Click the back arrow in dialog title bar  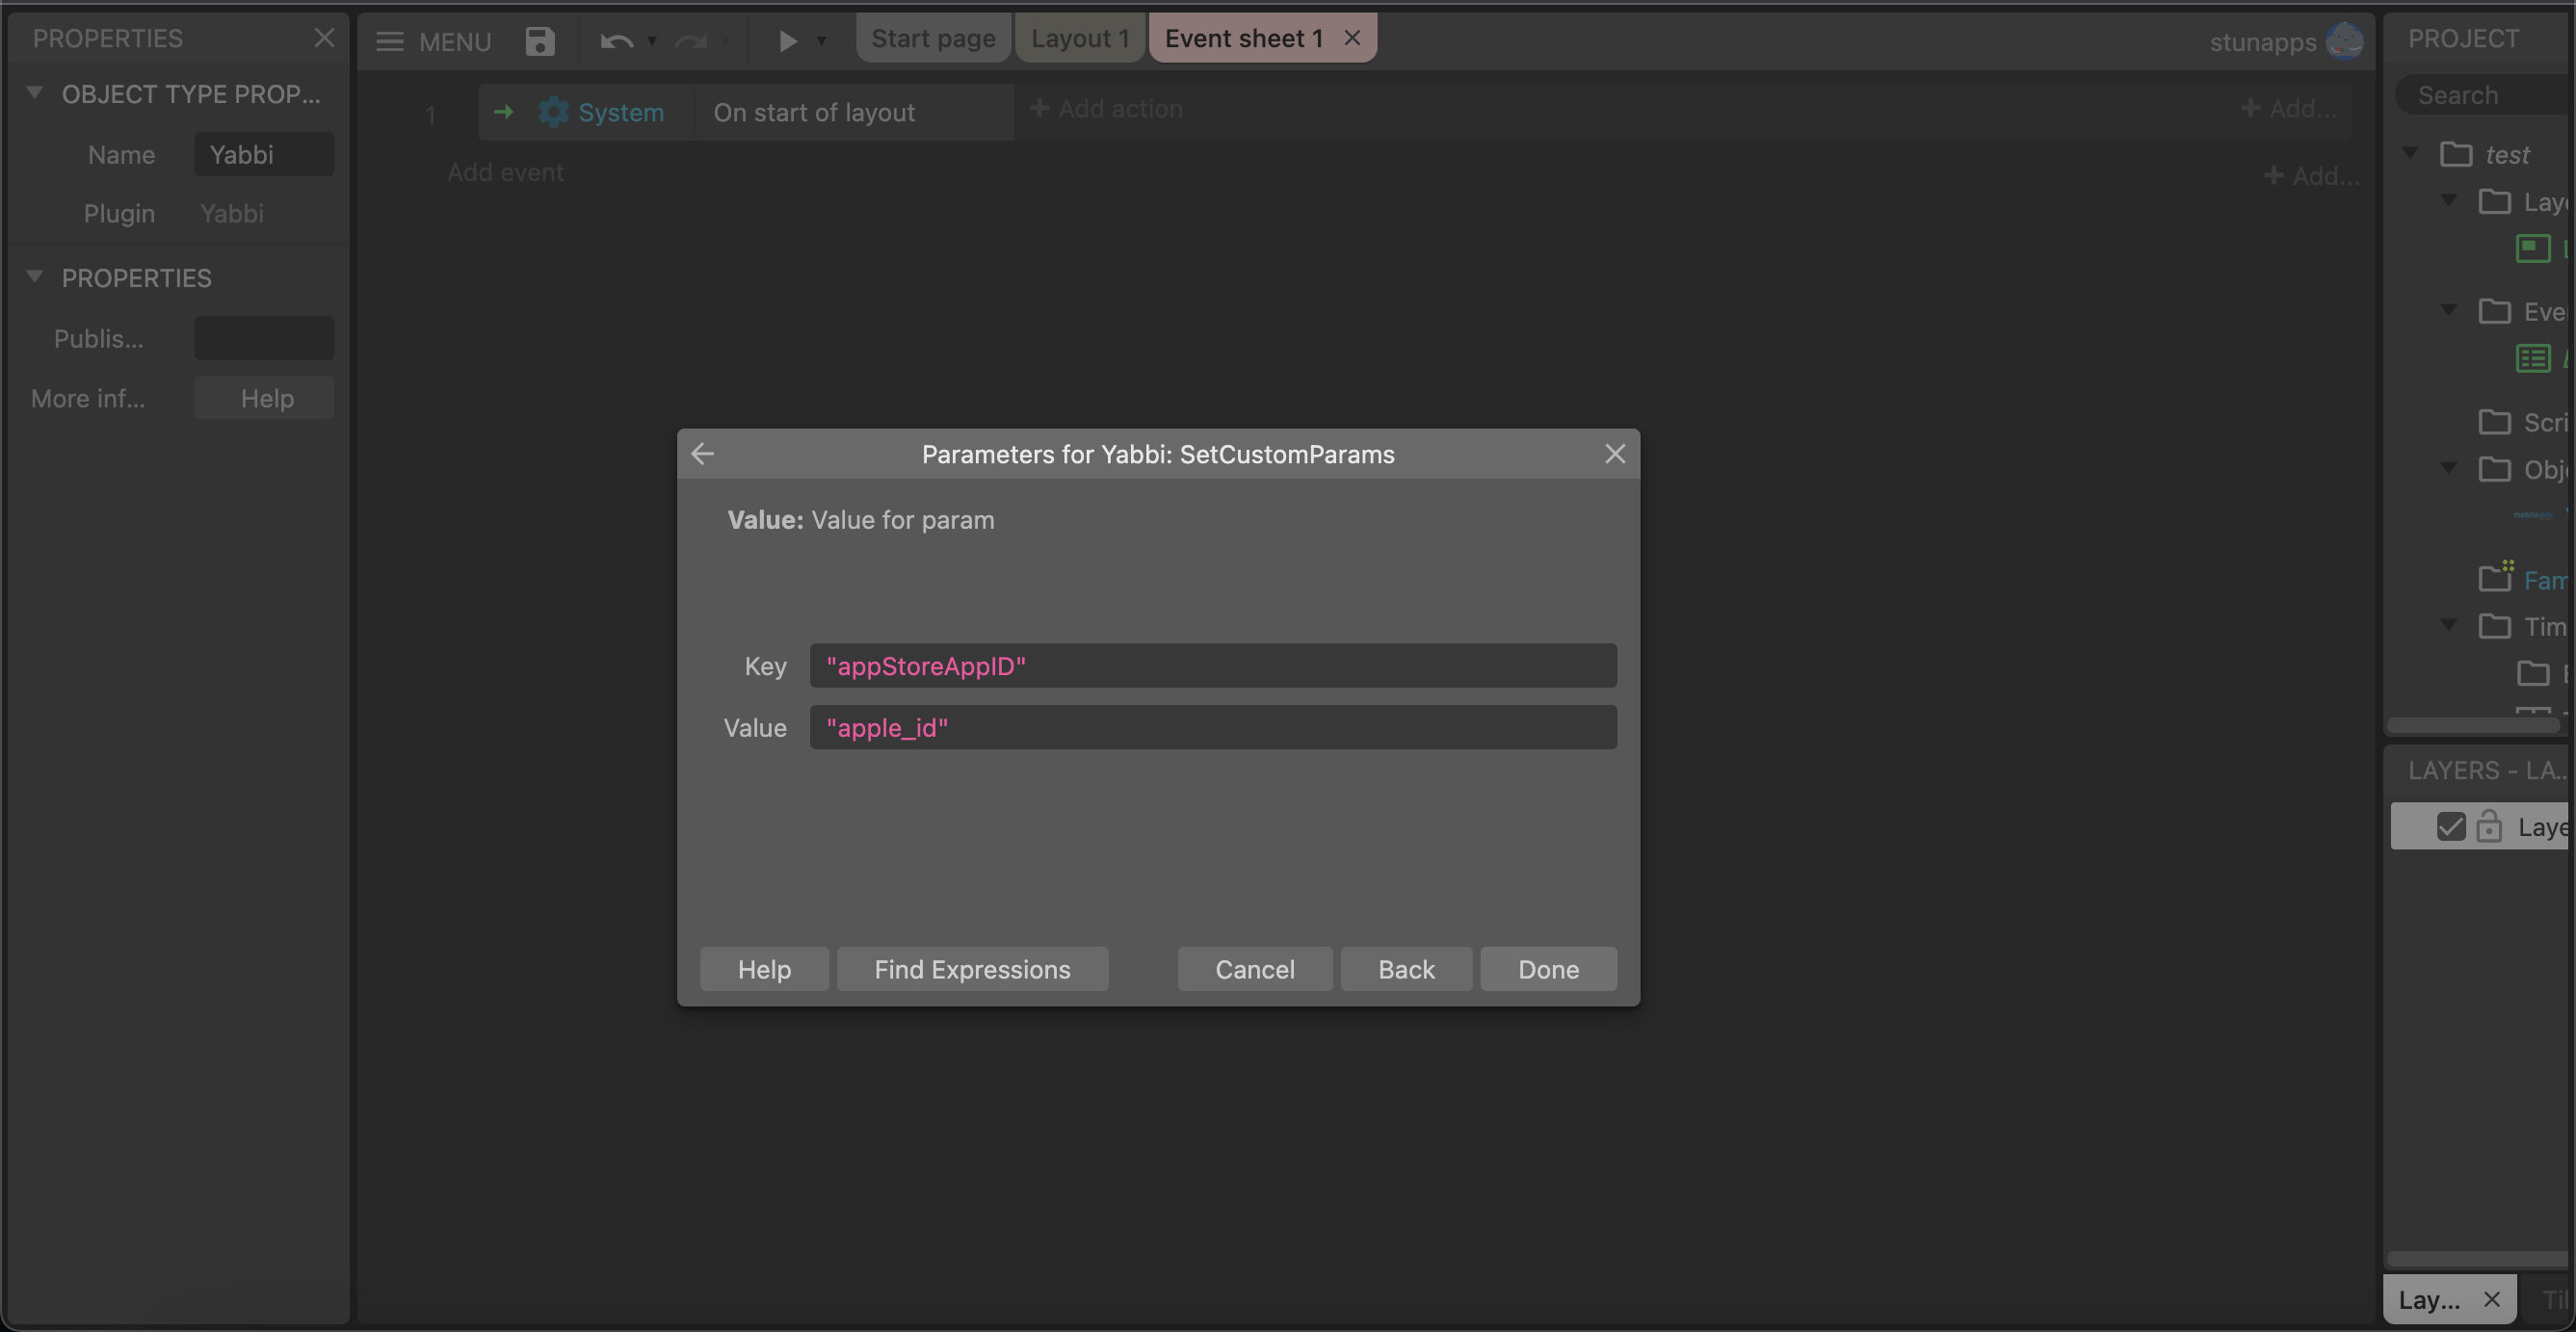702,454
